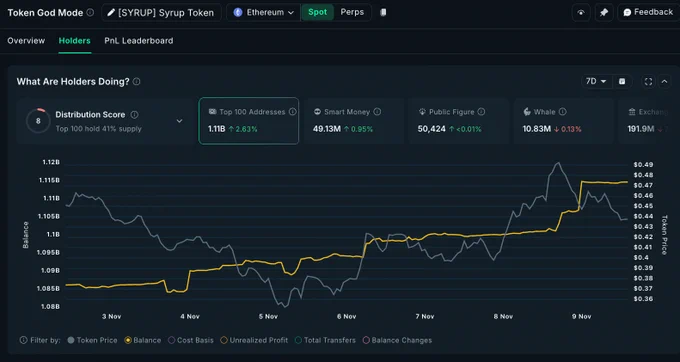This screenshot has width=680, height=362.
Task: Select the Top 100 Addresses card
Action: 249,121
